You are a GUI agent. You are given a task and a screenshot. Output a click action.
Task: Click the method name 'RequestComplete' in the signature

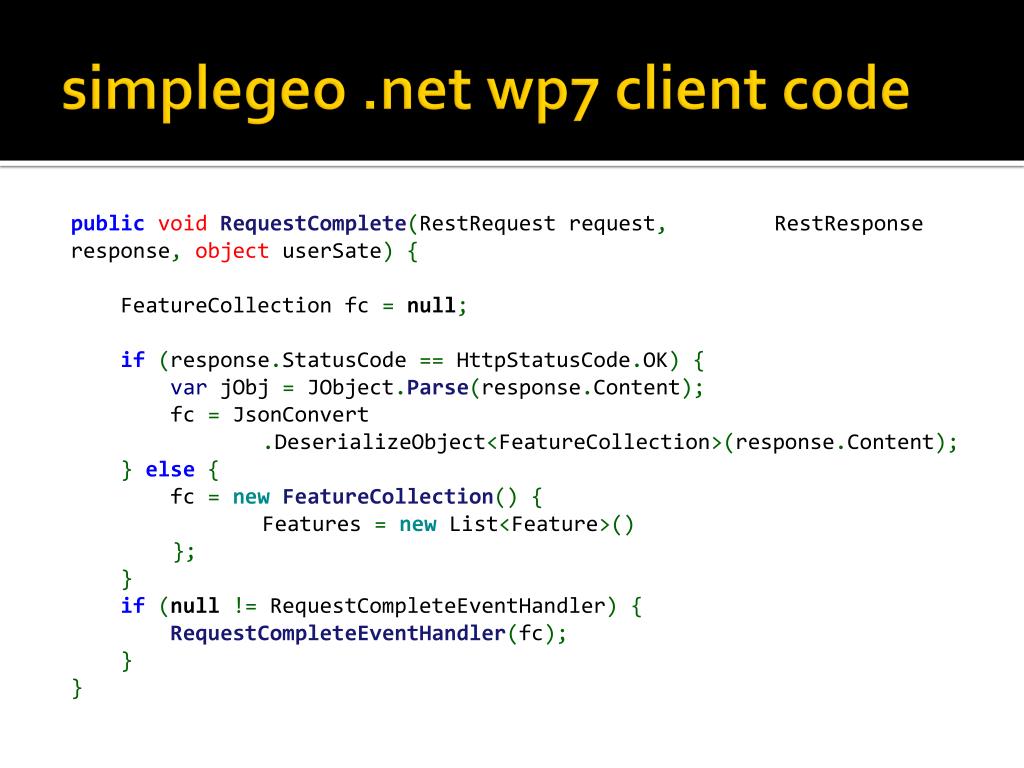point(313,224)
